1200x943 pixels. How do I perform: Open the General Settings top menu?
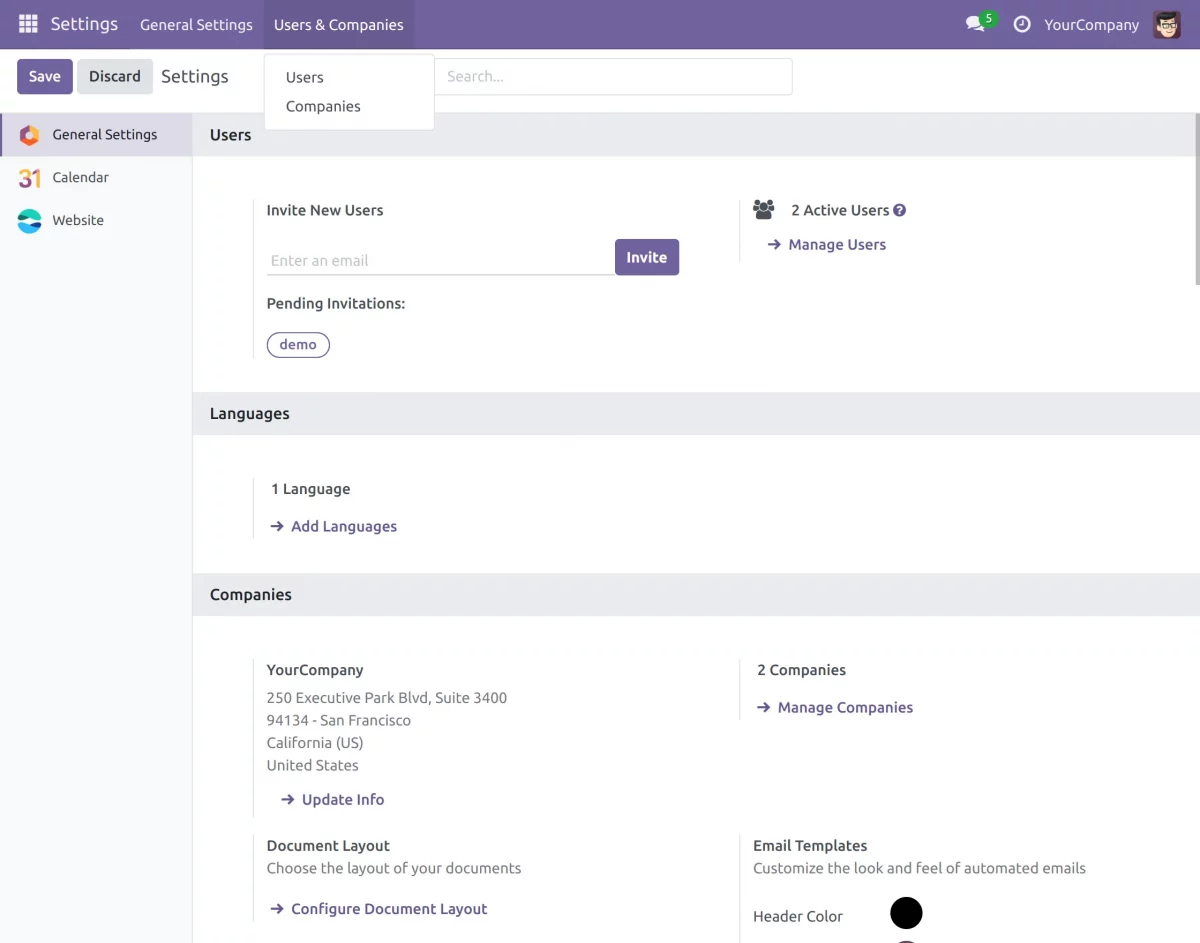click(196, 25)
